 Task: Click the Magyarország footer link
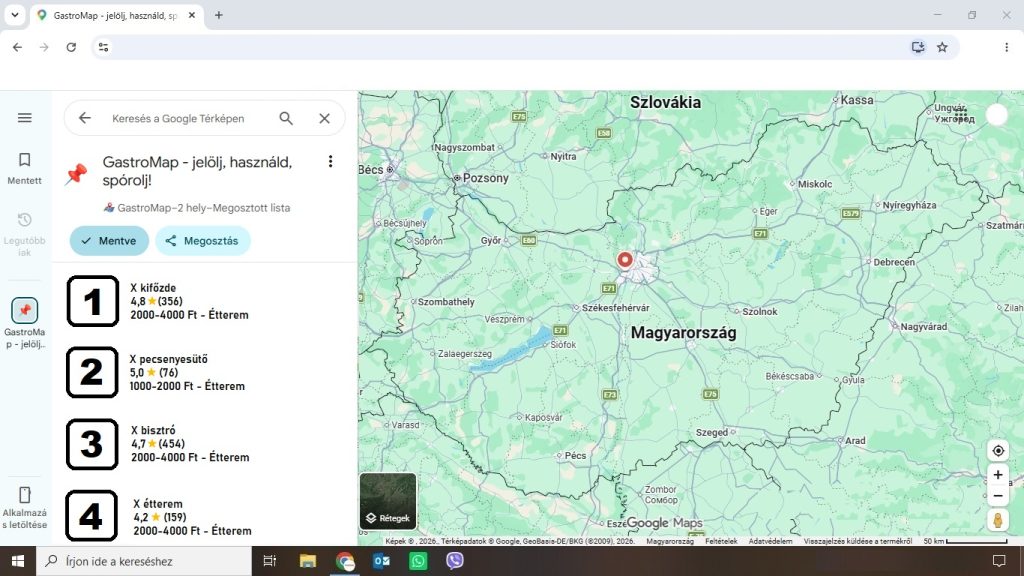coord(670,541)
